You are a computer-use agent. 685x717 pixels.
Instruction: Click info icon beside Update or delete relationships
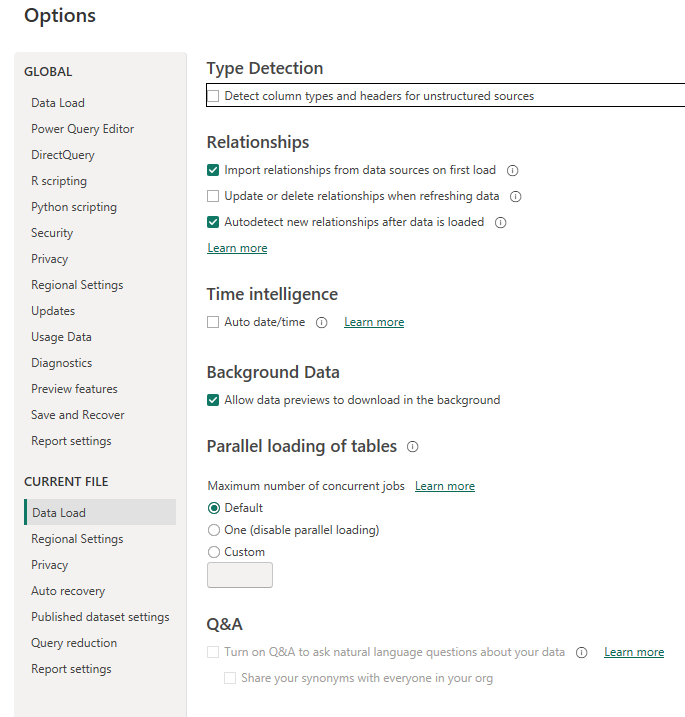(515, 197)
